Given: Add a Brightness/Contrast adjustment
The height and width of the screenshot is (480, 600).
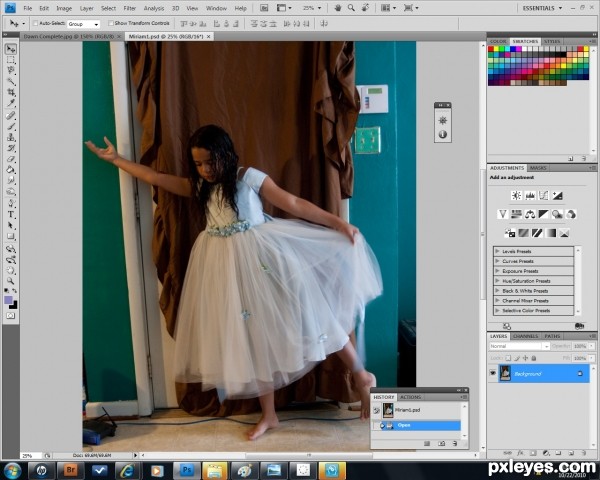Looking at the screenshot, I should click(516, 196).
